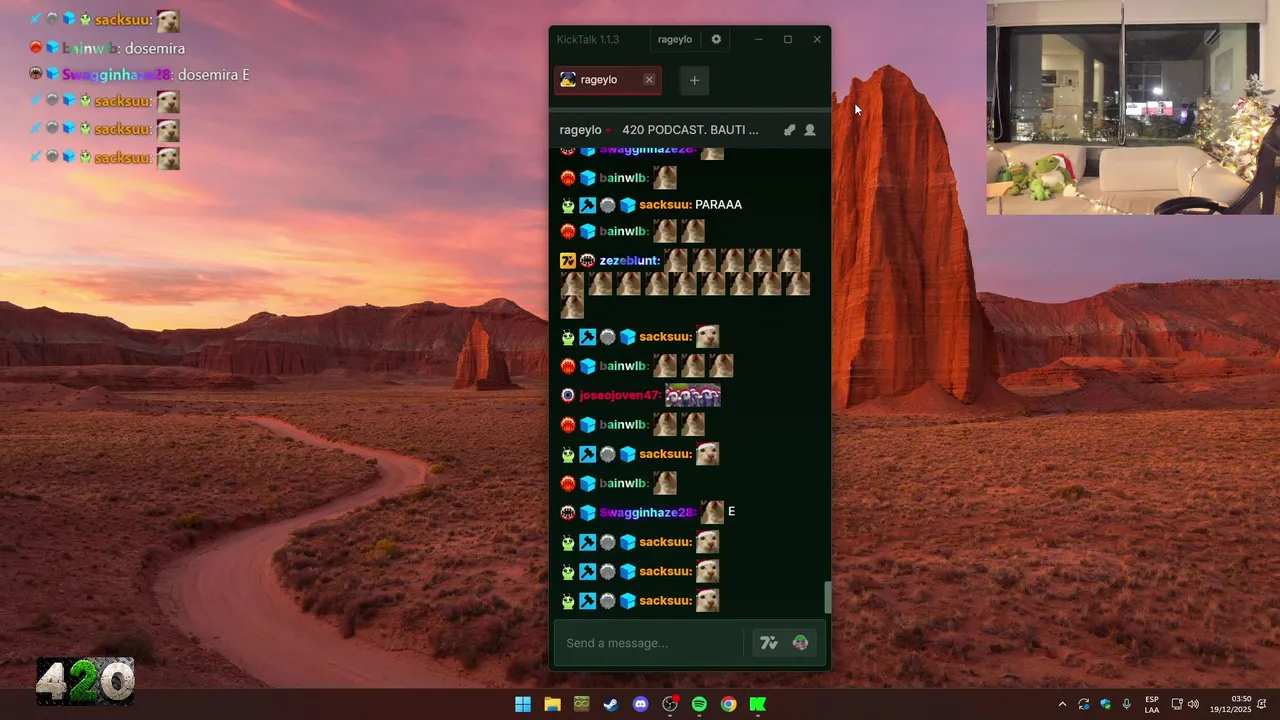Open the 7TV emote picker
This screenshot has width=1280, height=720.
point(769,643)
